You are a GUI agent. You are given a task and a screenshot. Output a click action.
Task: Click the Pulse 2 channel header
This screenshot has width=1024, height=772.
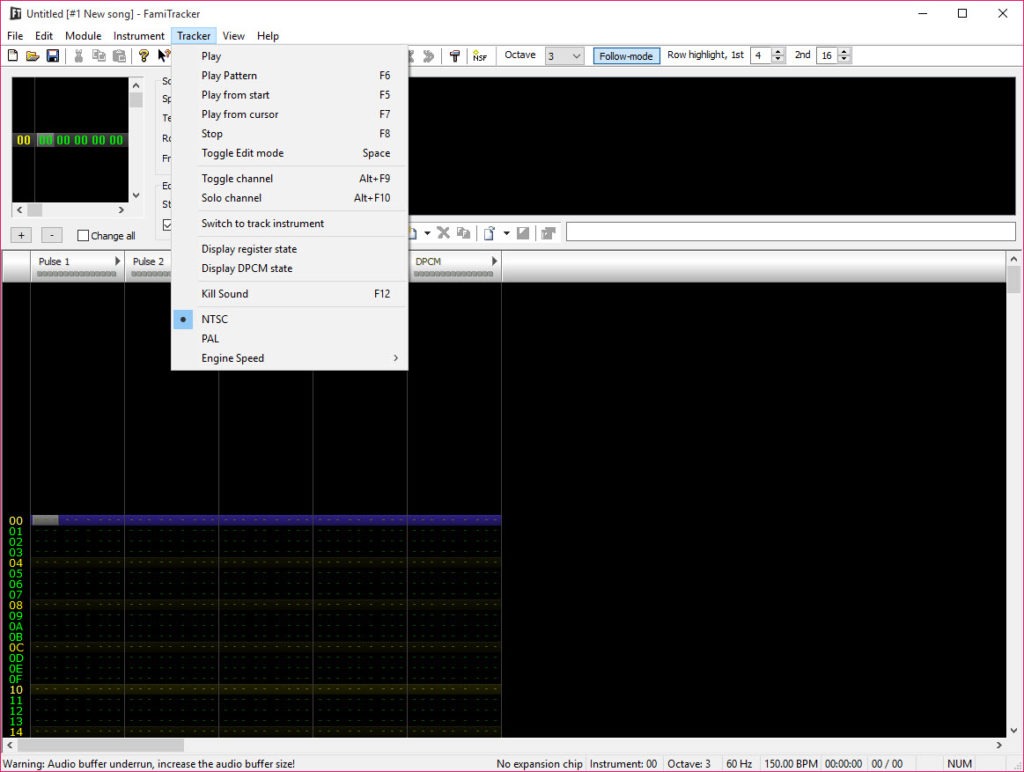click(x=148, y=267)
